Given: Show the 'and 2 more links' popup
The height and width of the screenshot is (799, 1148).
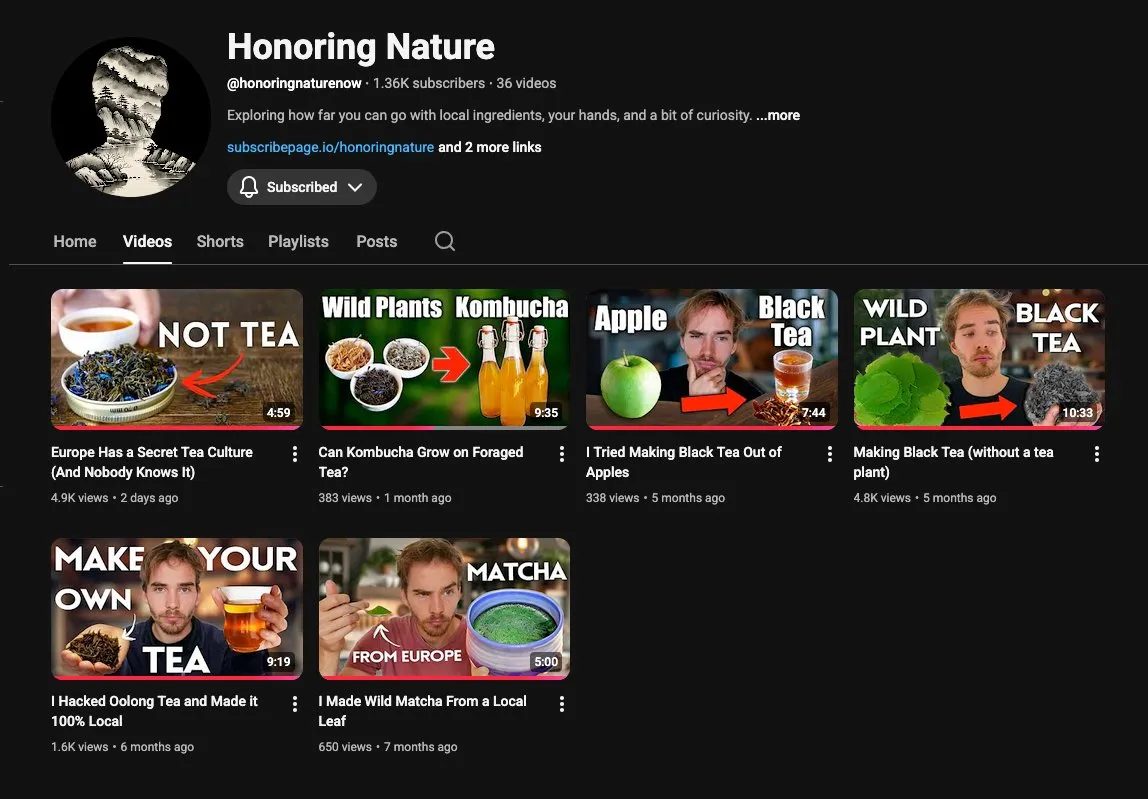Looking at the screenshot, I should (x=490, y=147).
